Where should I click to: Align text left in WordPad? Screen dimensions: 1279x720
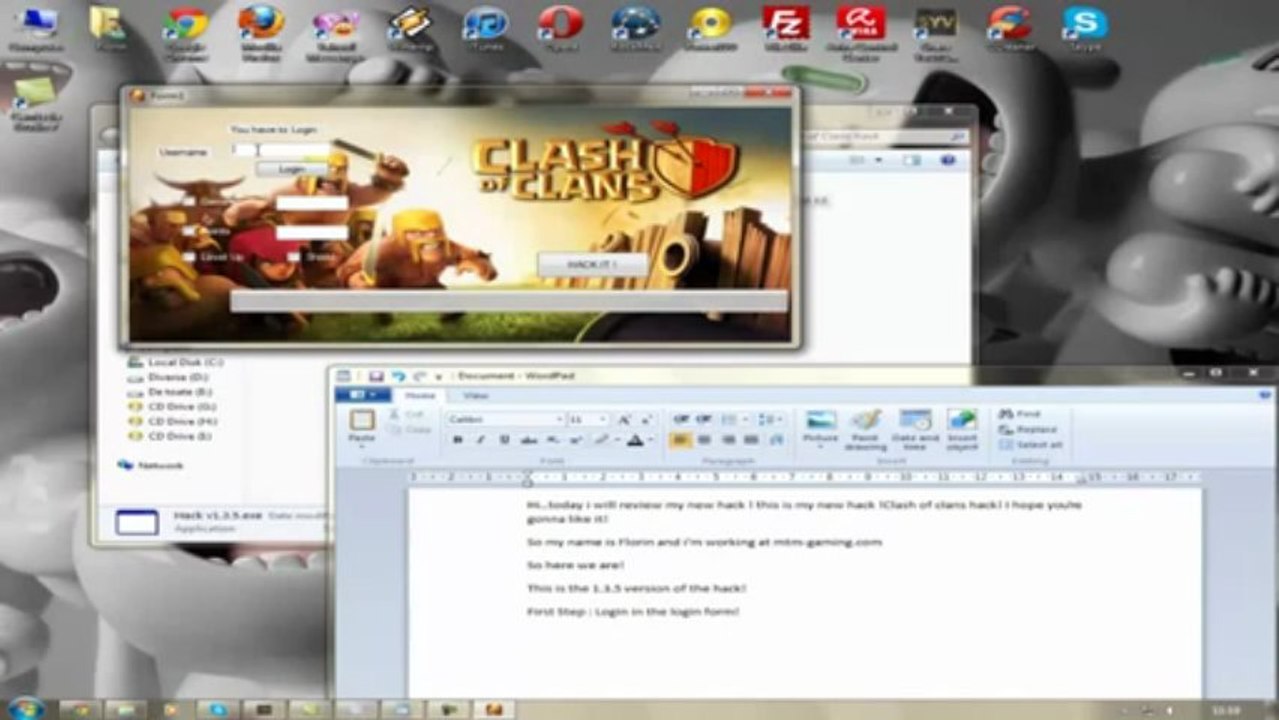(x=680, y=440)
